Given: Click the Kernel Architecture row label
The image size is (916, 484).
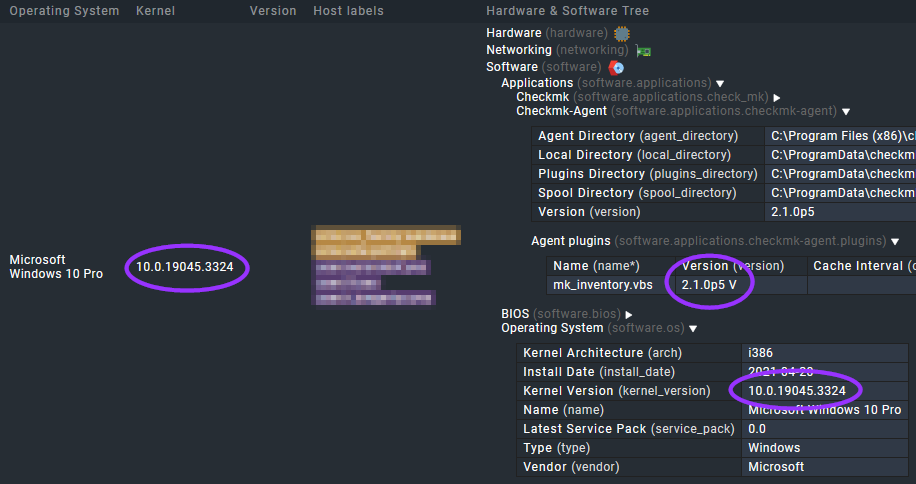Looking at the screenshot, I should click(x=602, y=353).
